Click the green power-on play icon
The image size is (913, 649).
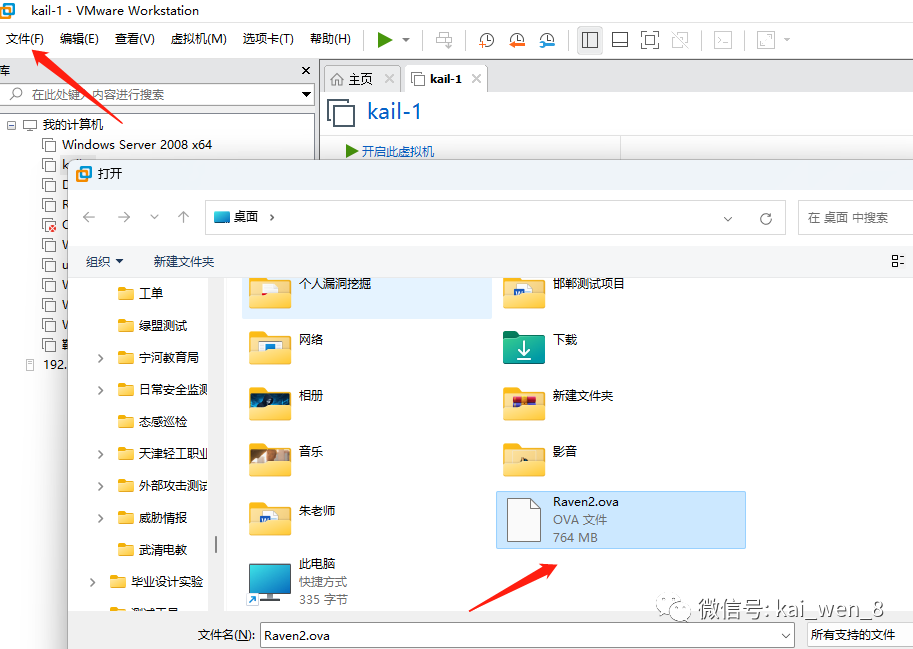[384, 40]
